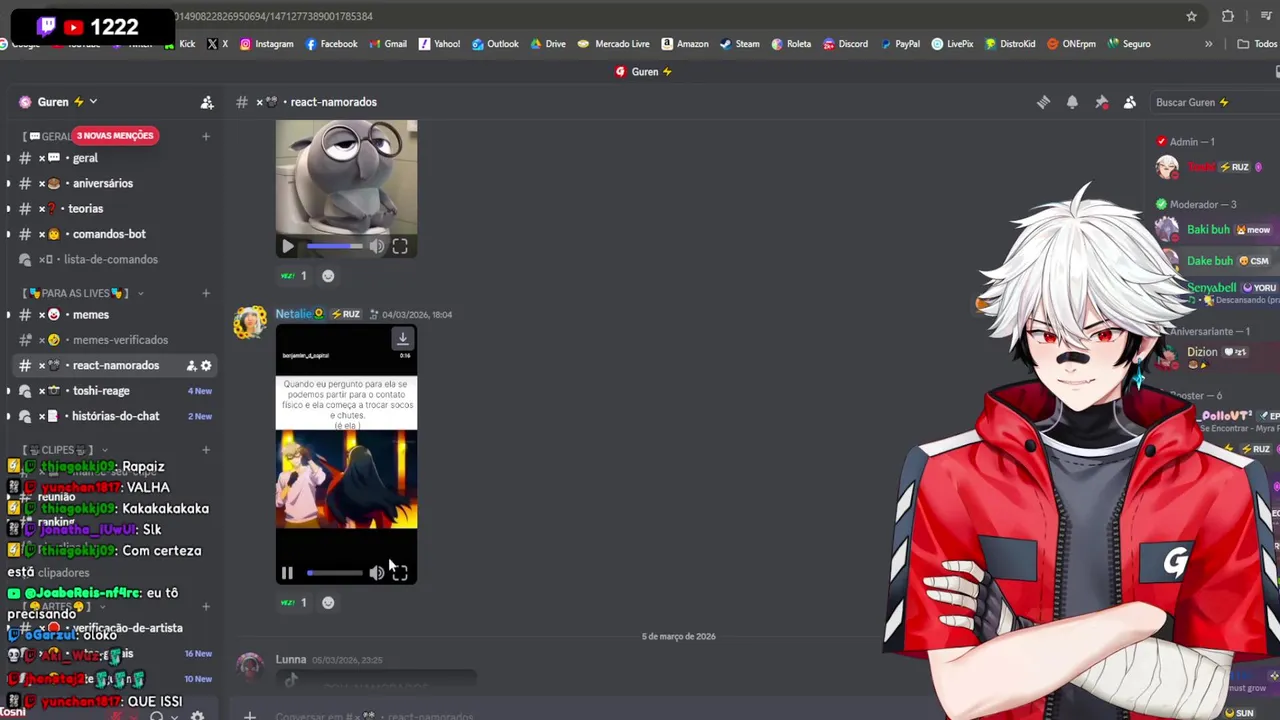The height and width of the screenshot is (720, 1280).
Task: Open the Kick bookmark
Action: coord(179,44)
